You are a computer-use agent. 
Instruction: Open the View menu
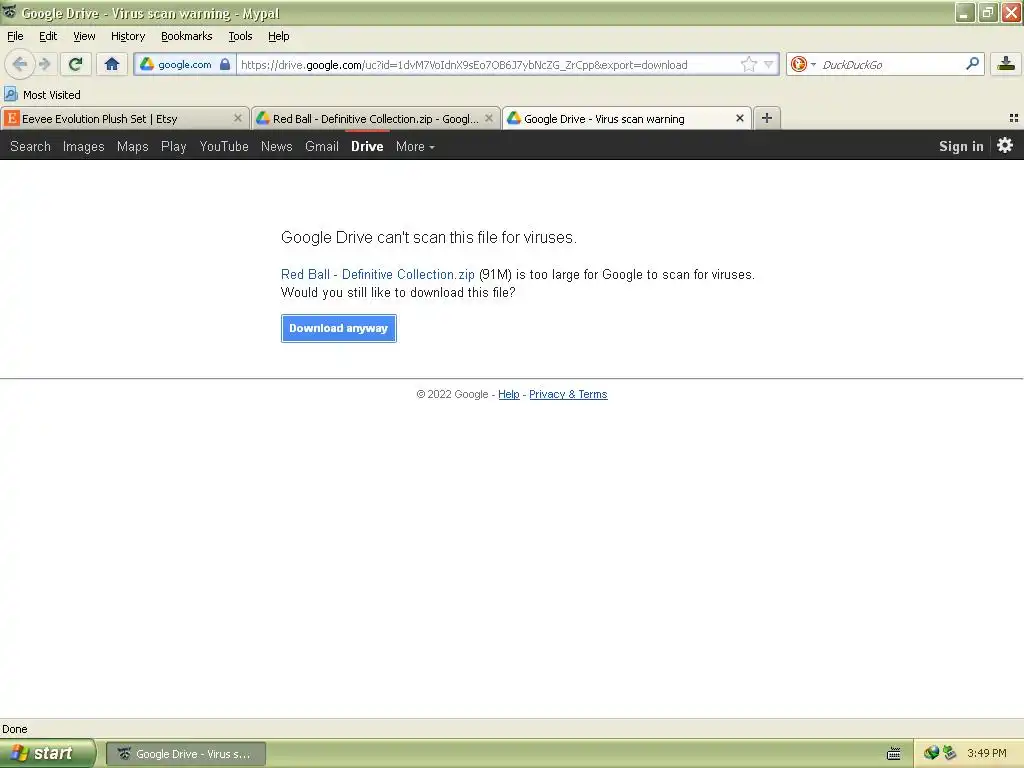coord(84,36)
